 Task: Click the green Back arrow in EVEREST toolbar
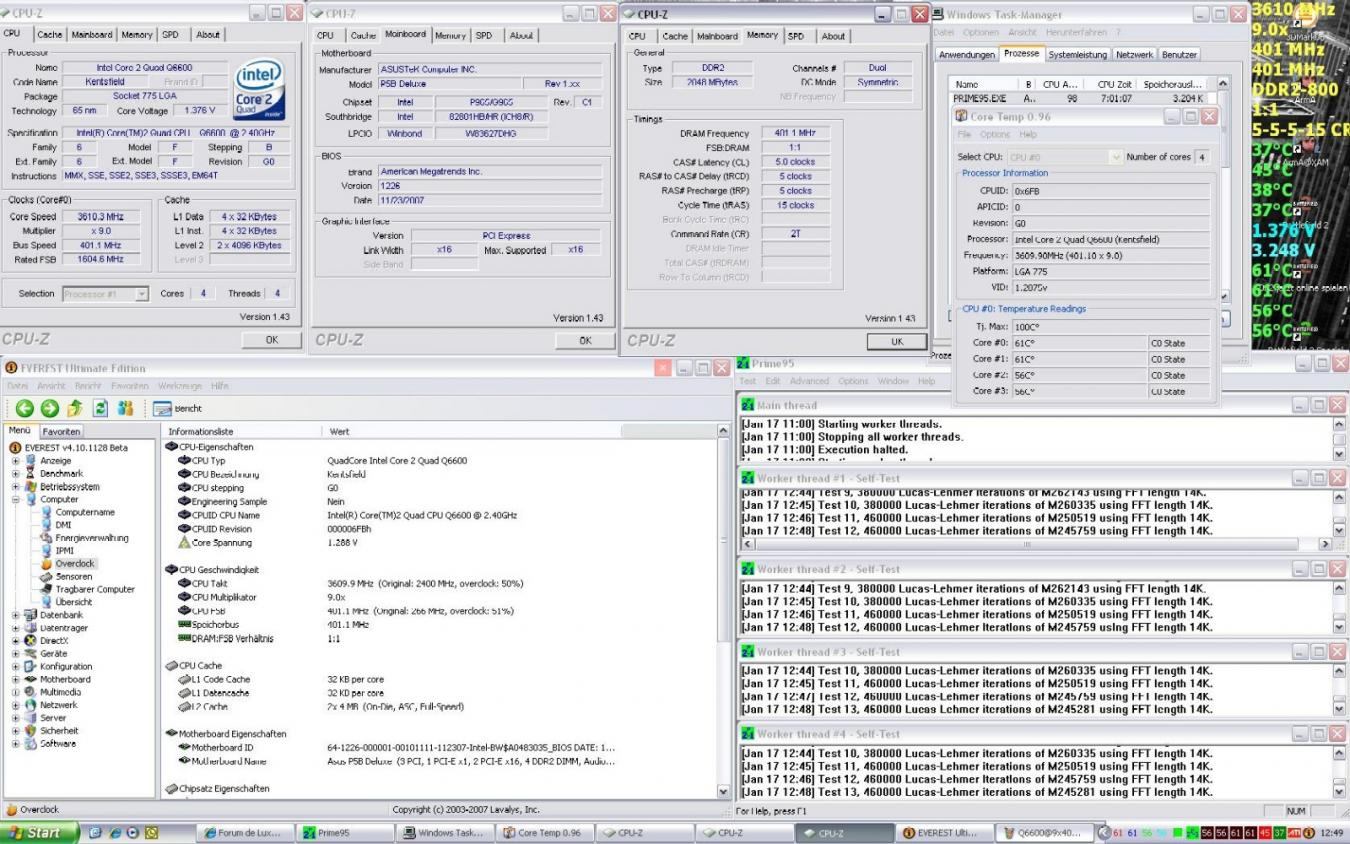click(23, 408)
